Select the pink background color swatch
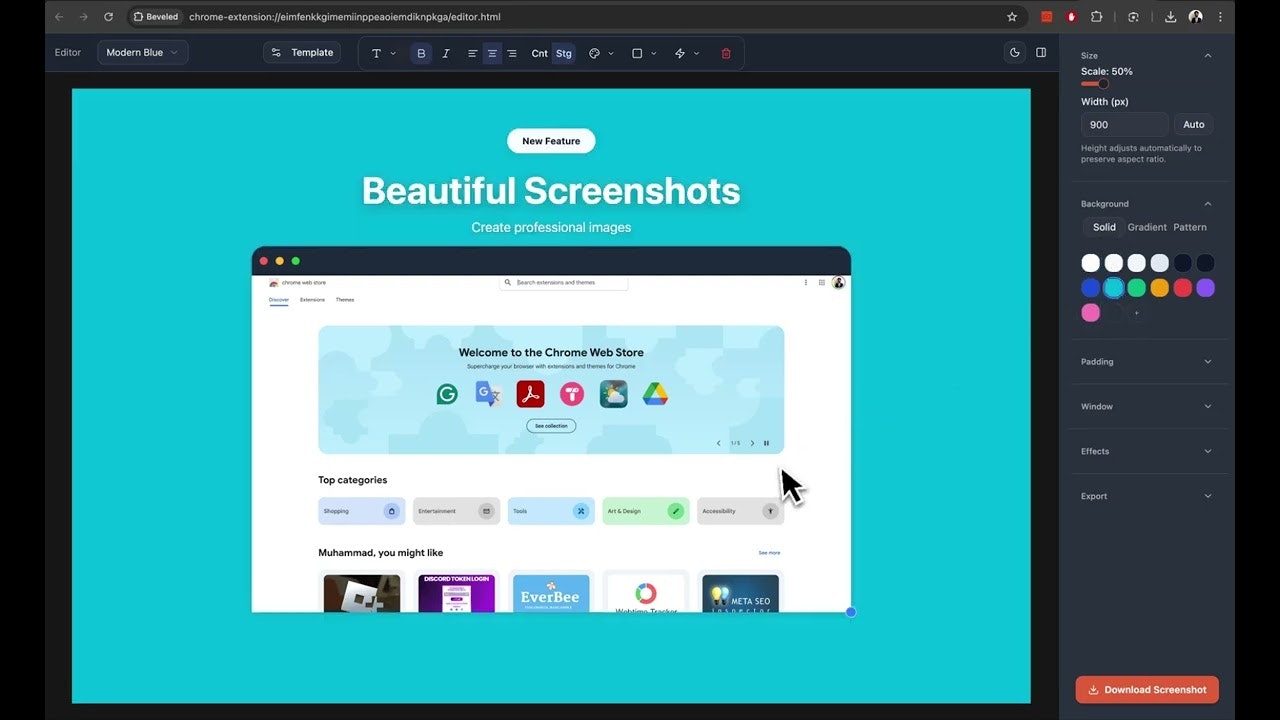 tap(1090, 312)
